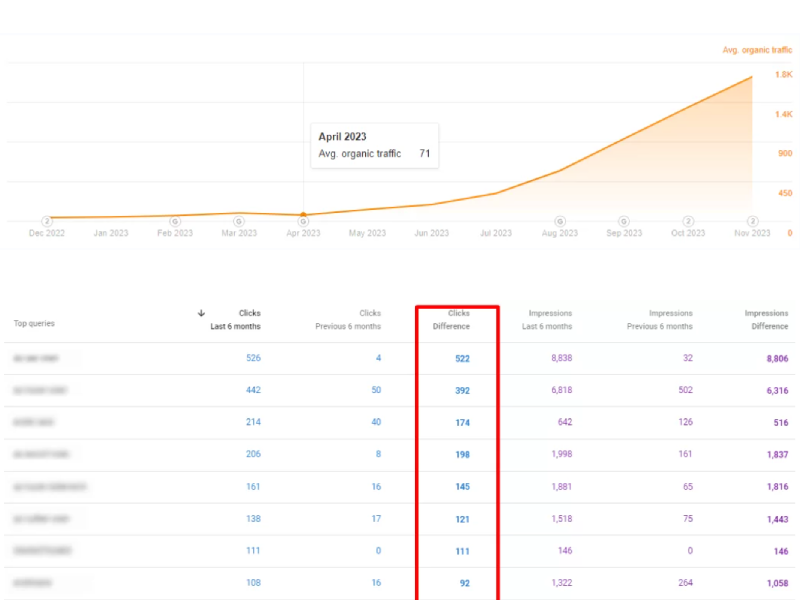Screen dimensions: 800x600
Task: Sort by Clicks Difference column header
Action: point(458,320)
